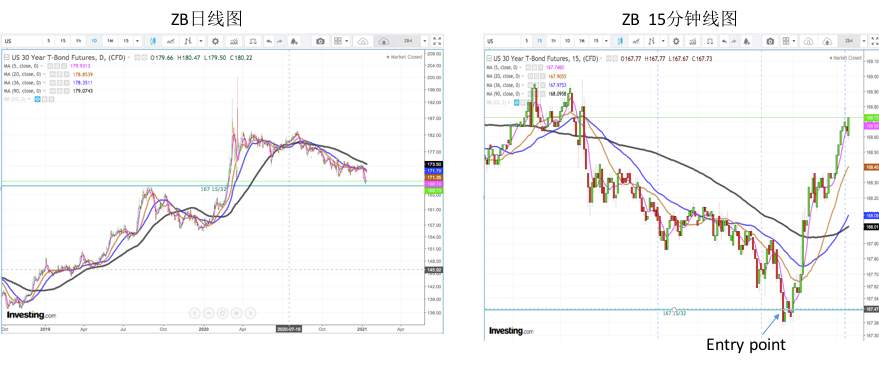Image resolution: width=879 pixels, height=366 pixels.
Task: Show hidden faded indicator in 15-minute chart
Action: point(517,102)
